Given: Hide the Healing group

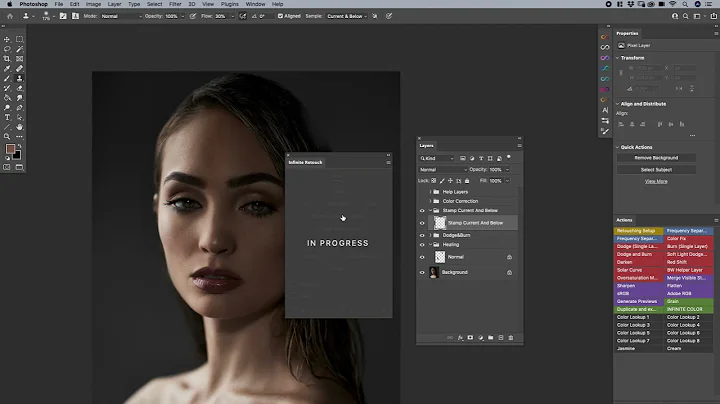Looking at the screenshot, I should tap(422, 245).
